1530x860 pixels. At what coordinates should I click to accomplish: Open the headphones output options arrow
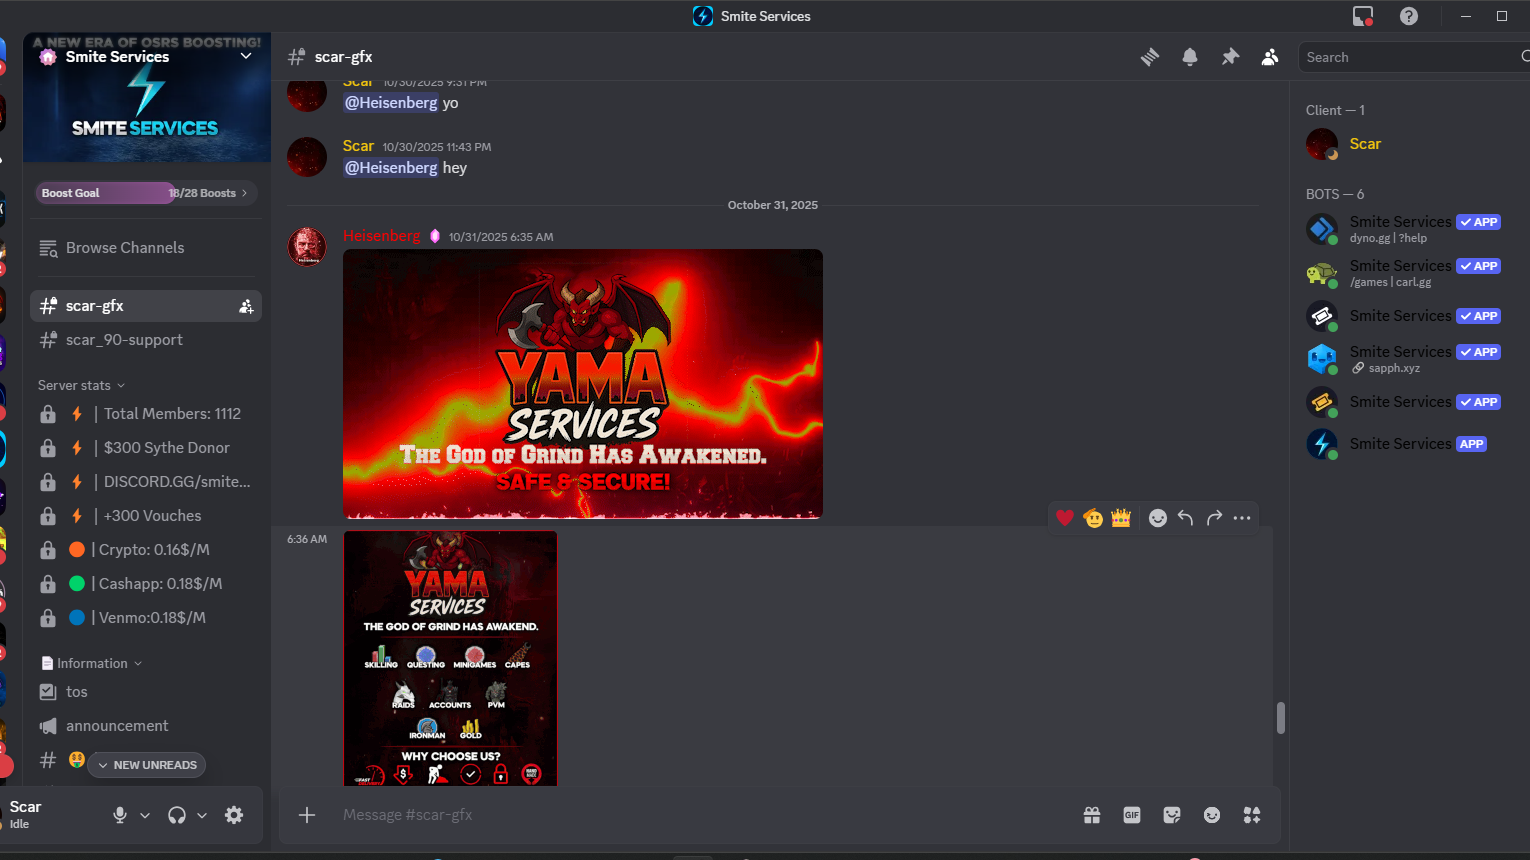coord(202,815)
